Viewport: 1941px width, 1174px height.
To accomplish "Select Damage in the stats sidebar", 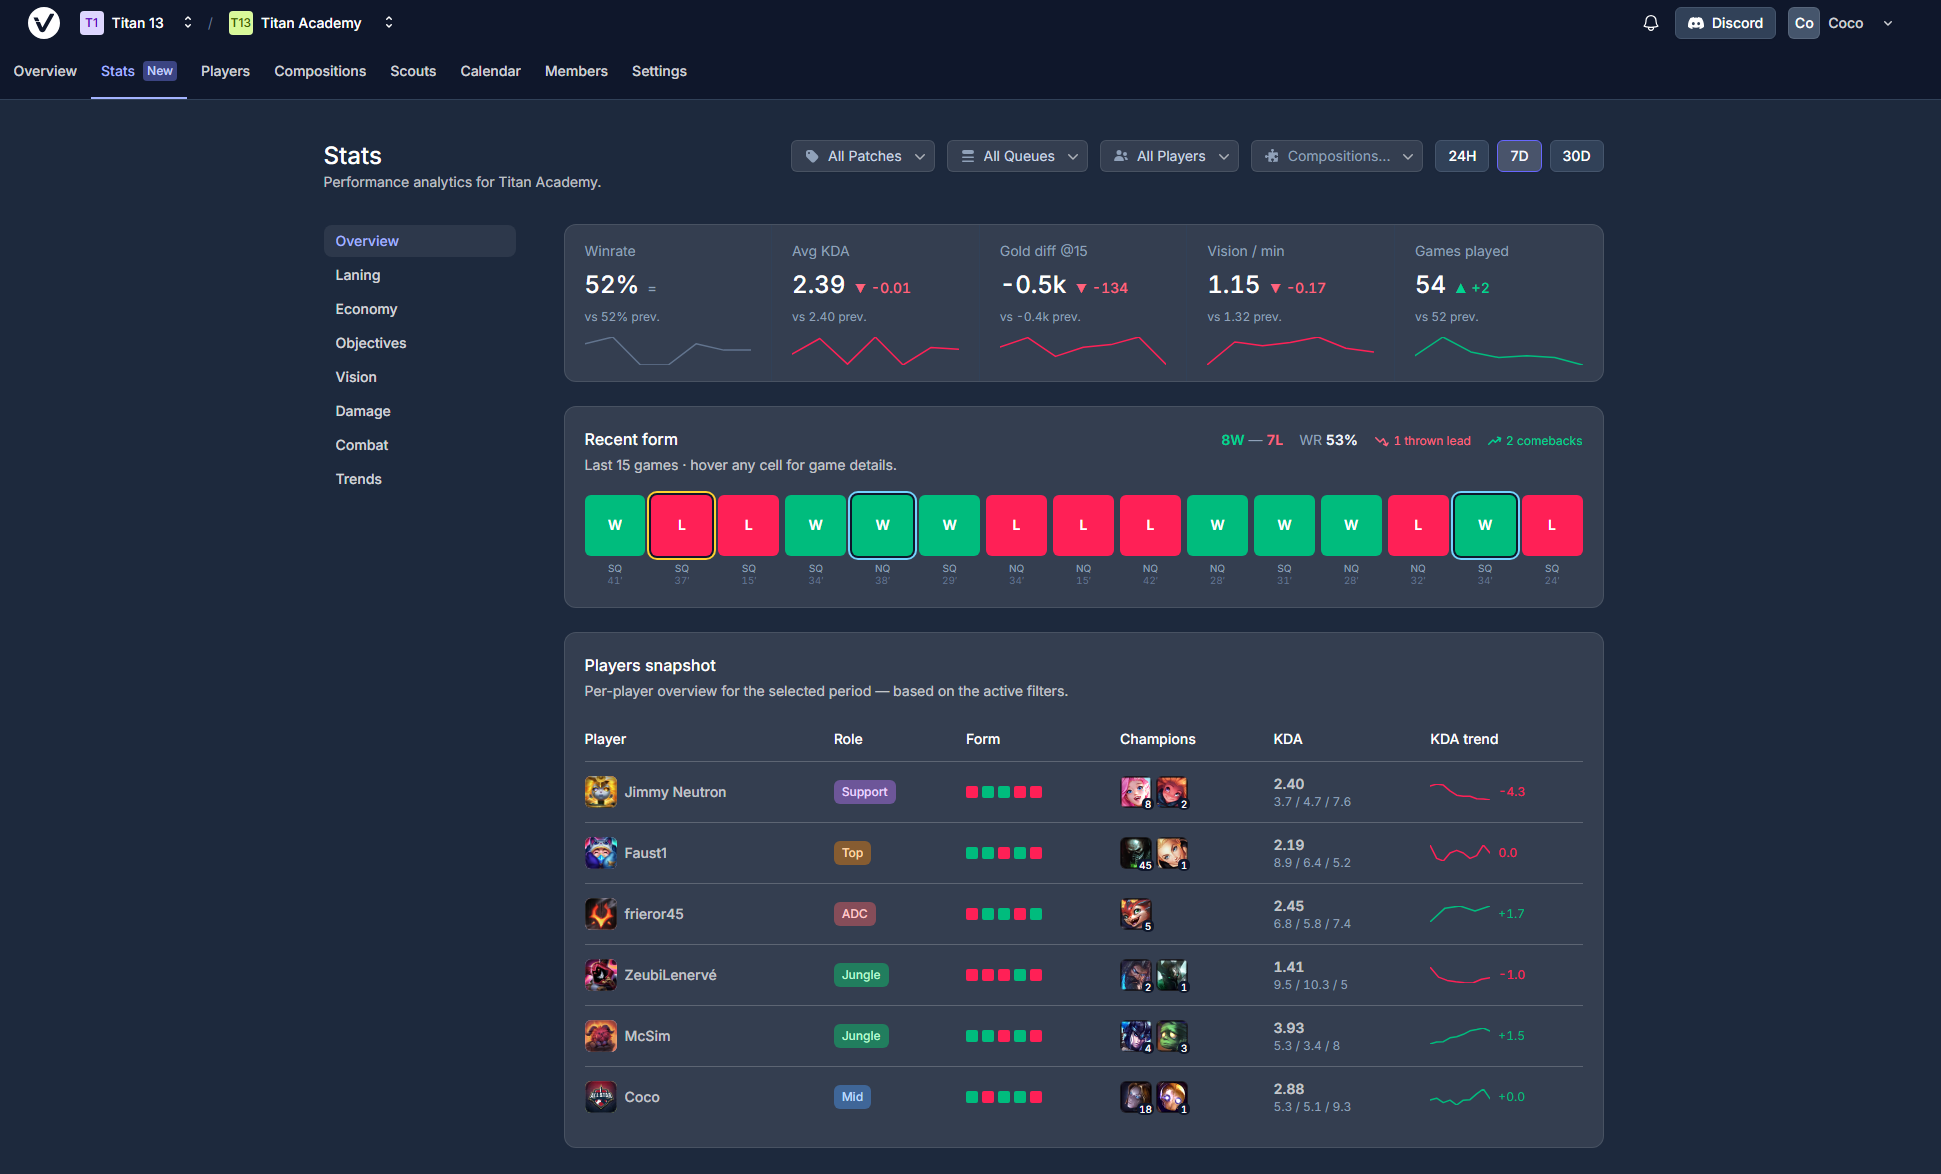I will 420,411.
